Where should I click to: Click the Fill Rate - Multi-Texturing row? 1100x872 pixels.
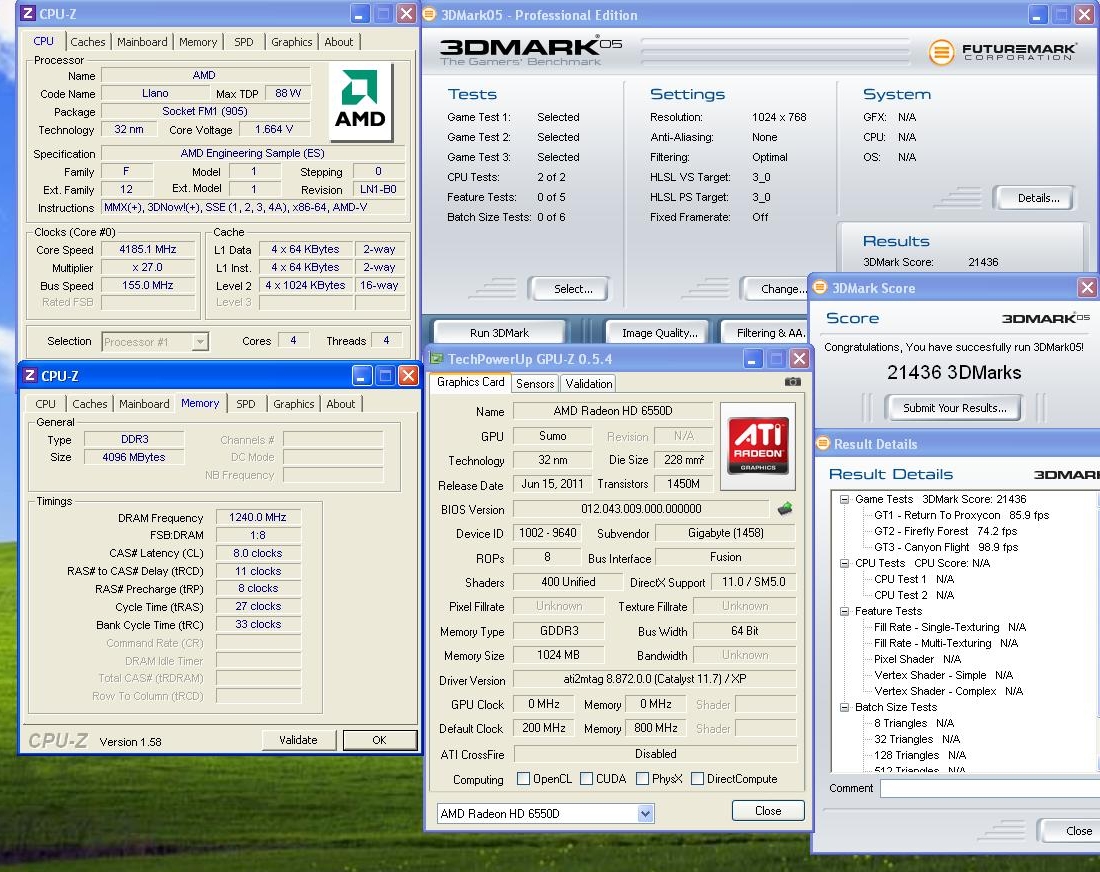point(945,643)
